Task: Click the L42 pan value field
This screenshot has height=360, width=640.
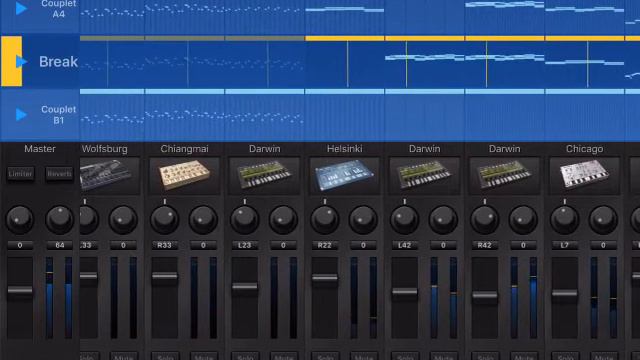Action: click(x=405, y=245)
